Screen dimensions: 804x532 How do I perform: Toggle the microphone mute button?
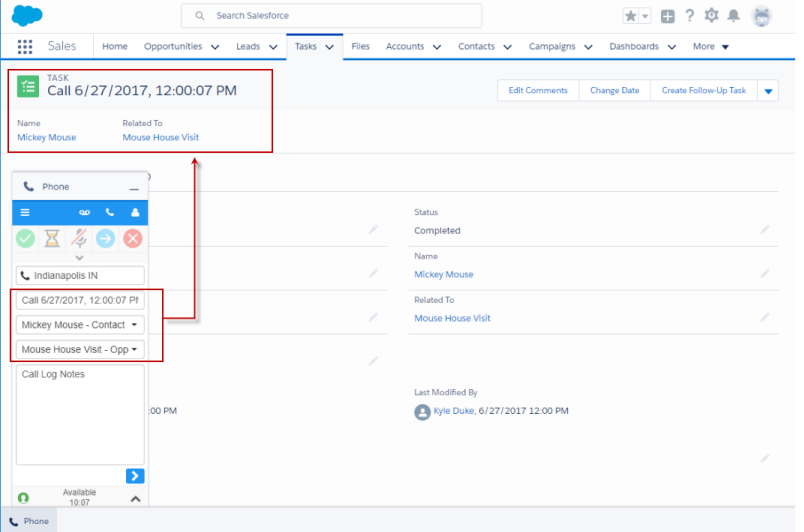point(79,238)
